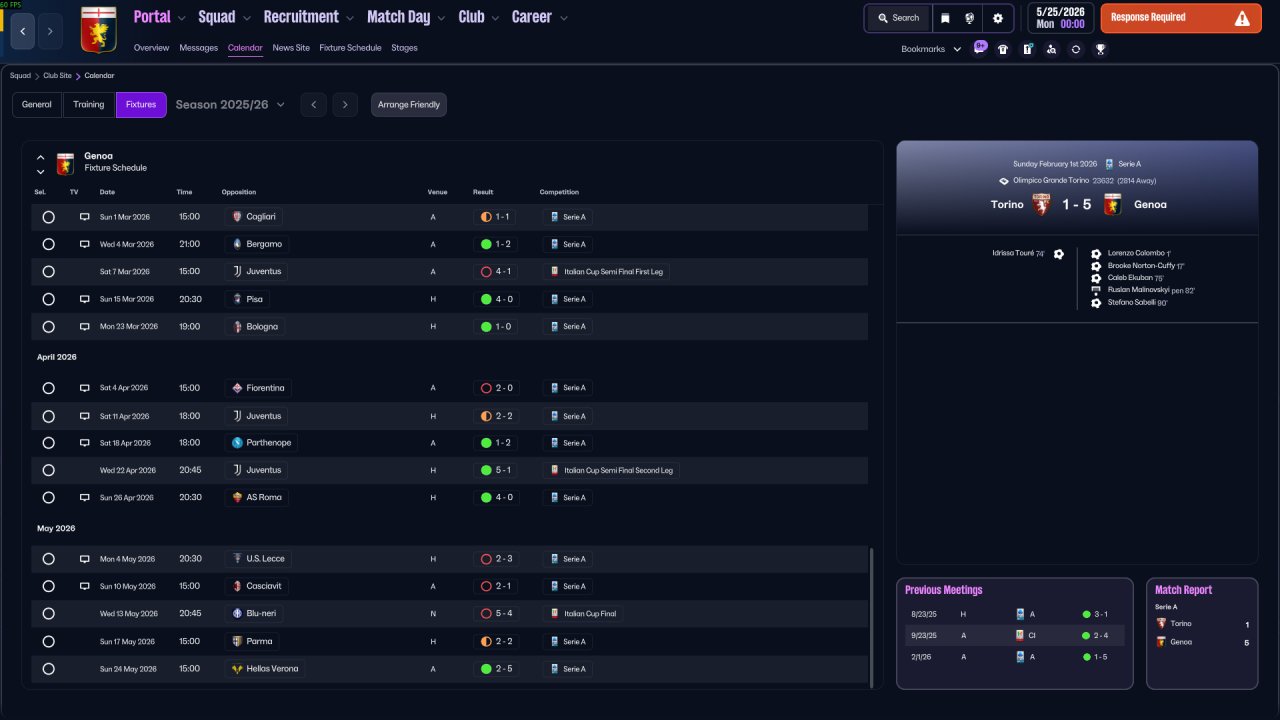Open the Messages tab
Screen dimensions: 1280x720
pyautogui.click(x=198, y=48)
